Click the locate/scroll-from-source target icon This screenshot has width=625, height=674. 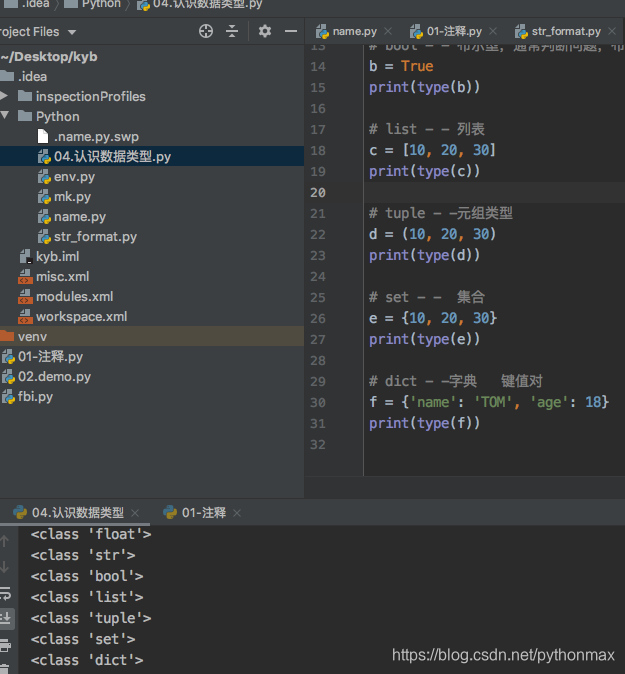[206, 31]
